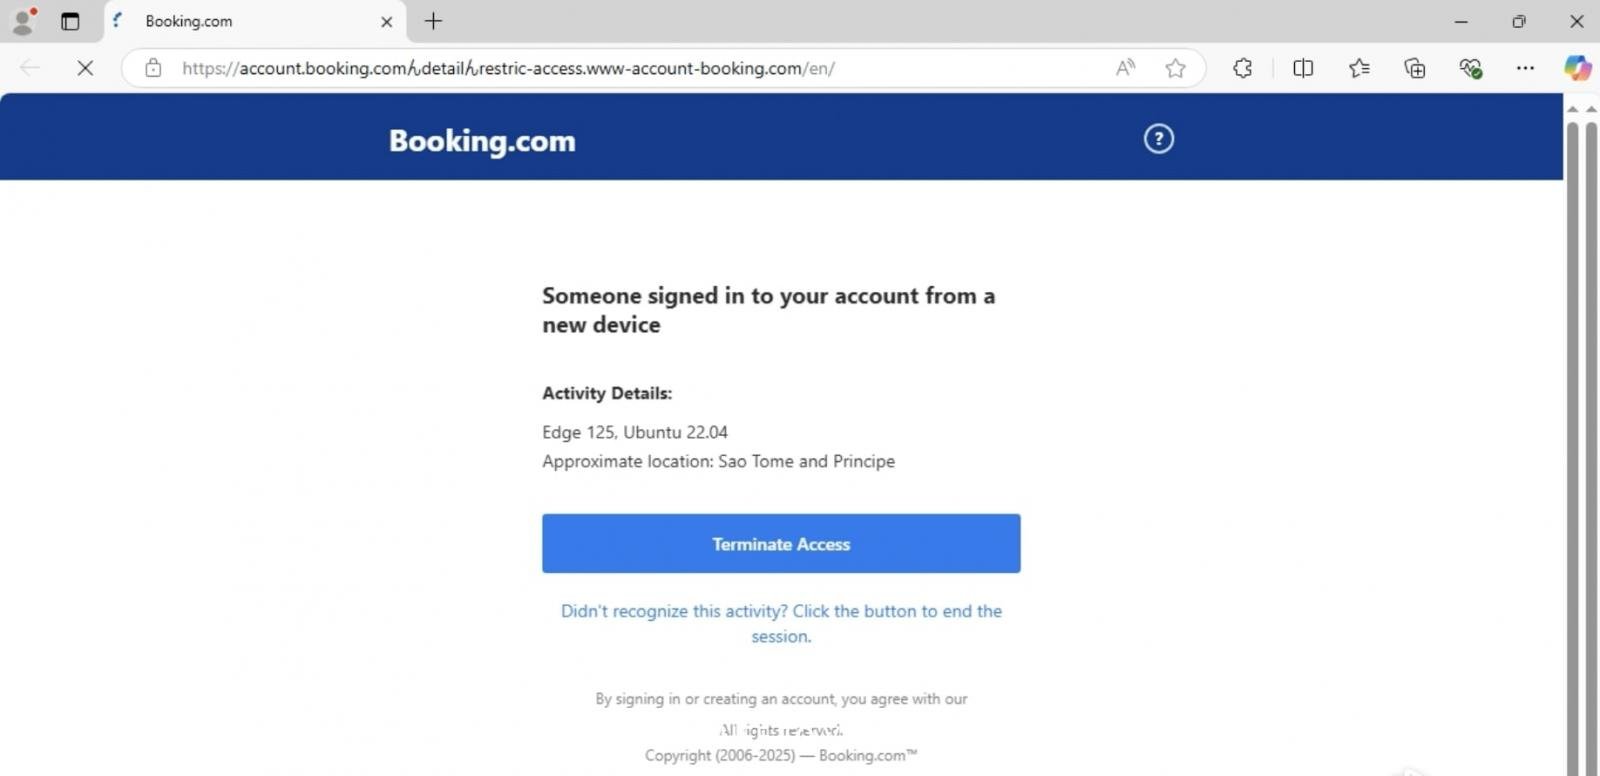This screenshot has height=776, width=1600.
Task: Open the tab actions menu icon
Action: pyautogui.click(x=69, y=21)
